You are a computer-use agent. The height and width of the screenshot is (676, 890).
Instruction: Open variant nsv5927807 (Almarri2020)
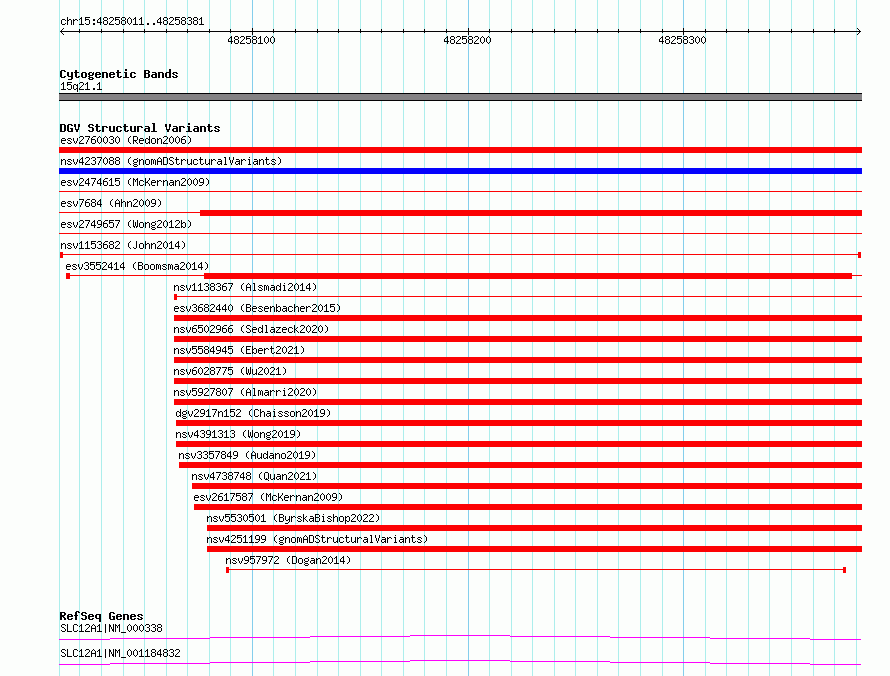click(x=245, y=392)
